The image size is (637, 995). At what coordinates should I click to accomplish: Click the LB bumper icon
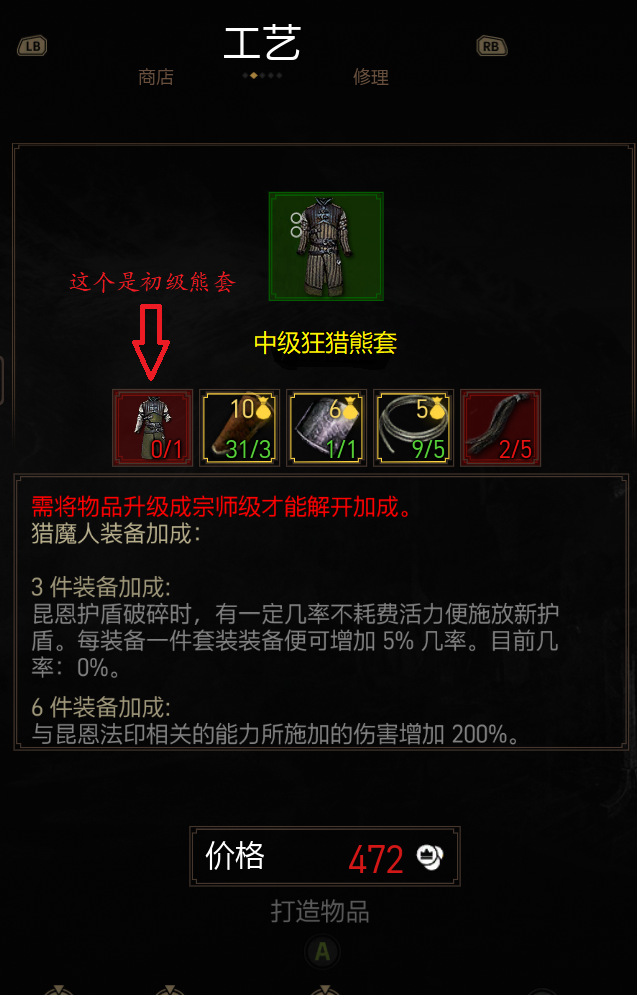[32, 46]
